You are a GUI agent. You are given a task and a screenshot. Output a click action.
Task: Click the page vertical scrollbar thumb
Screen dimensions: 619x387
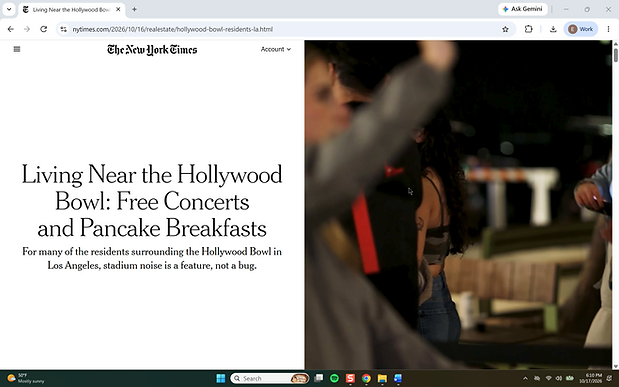[615, 54]
